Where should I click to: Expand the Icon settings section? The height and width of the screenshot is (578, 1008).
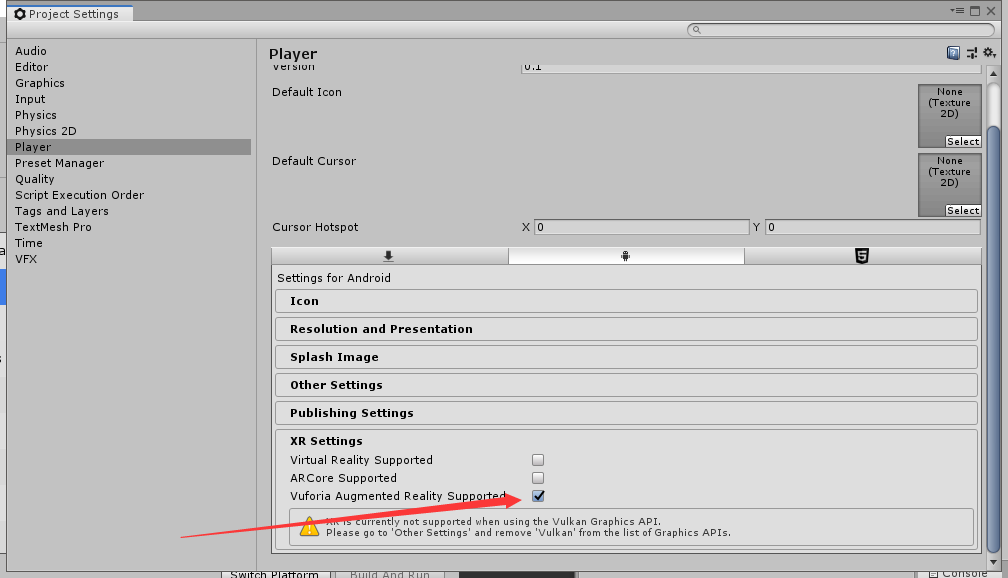626,301
